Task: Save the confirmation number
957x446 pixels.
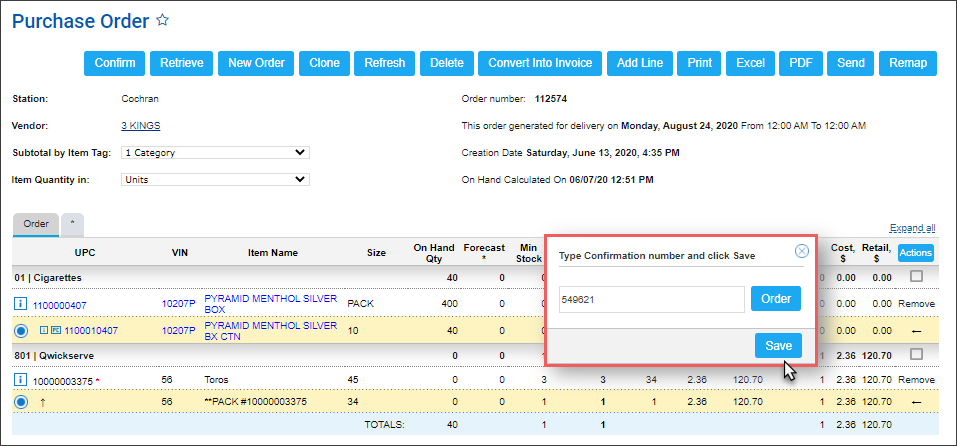Action: click(778, 345)
